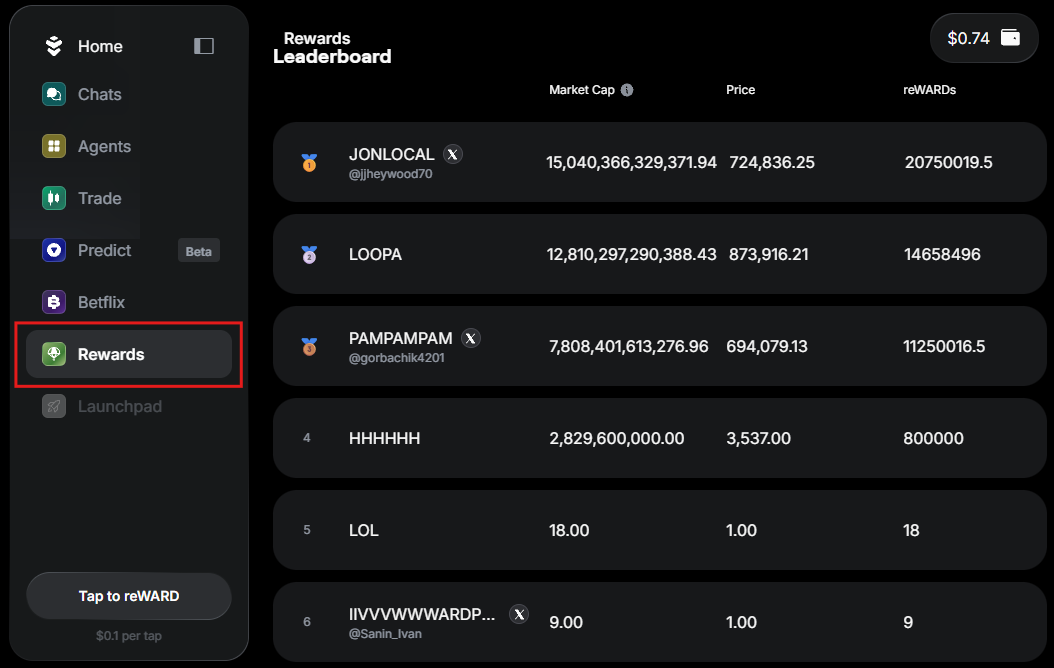This screenshot has width=1054, height=668.
Task: Go to the Predict menu item marked Beta
Action: 105,250
